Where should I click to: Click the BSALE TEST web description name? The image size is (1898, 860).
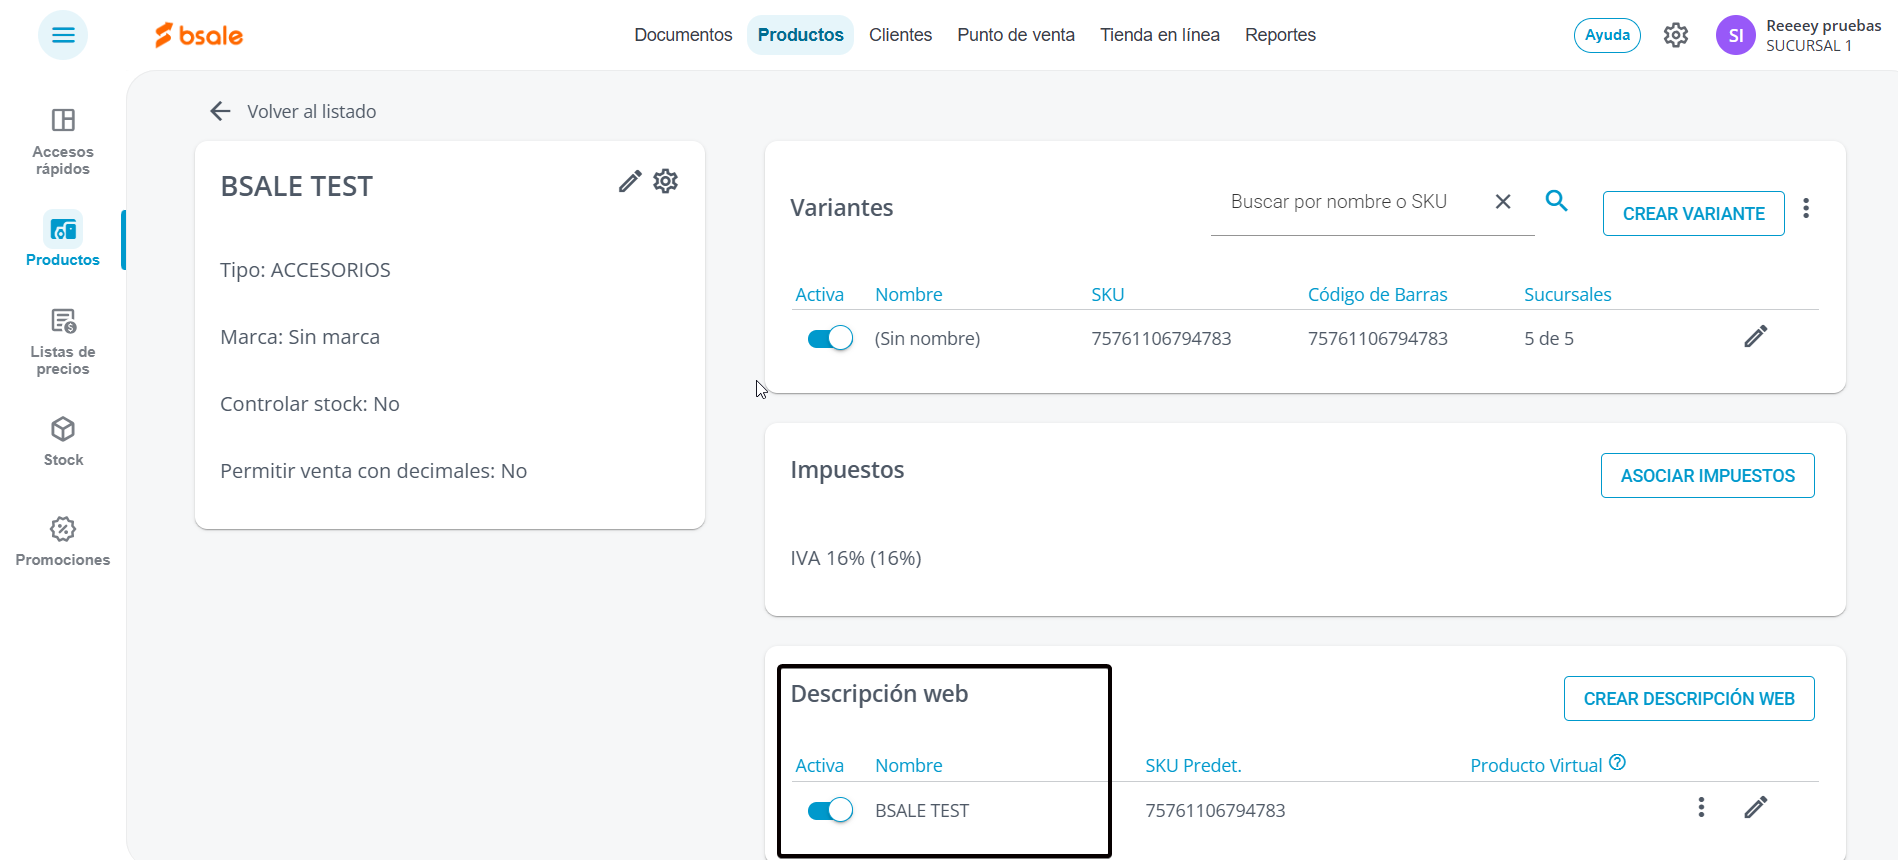point(922,811)
